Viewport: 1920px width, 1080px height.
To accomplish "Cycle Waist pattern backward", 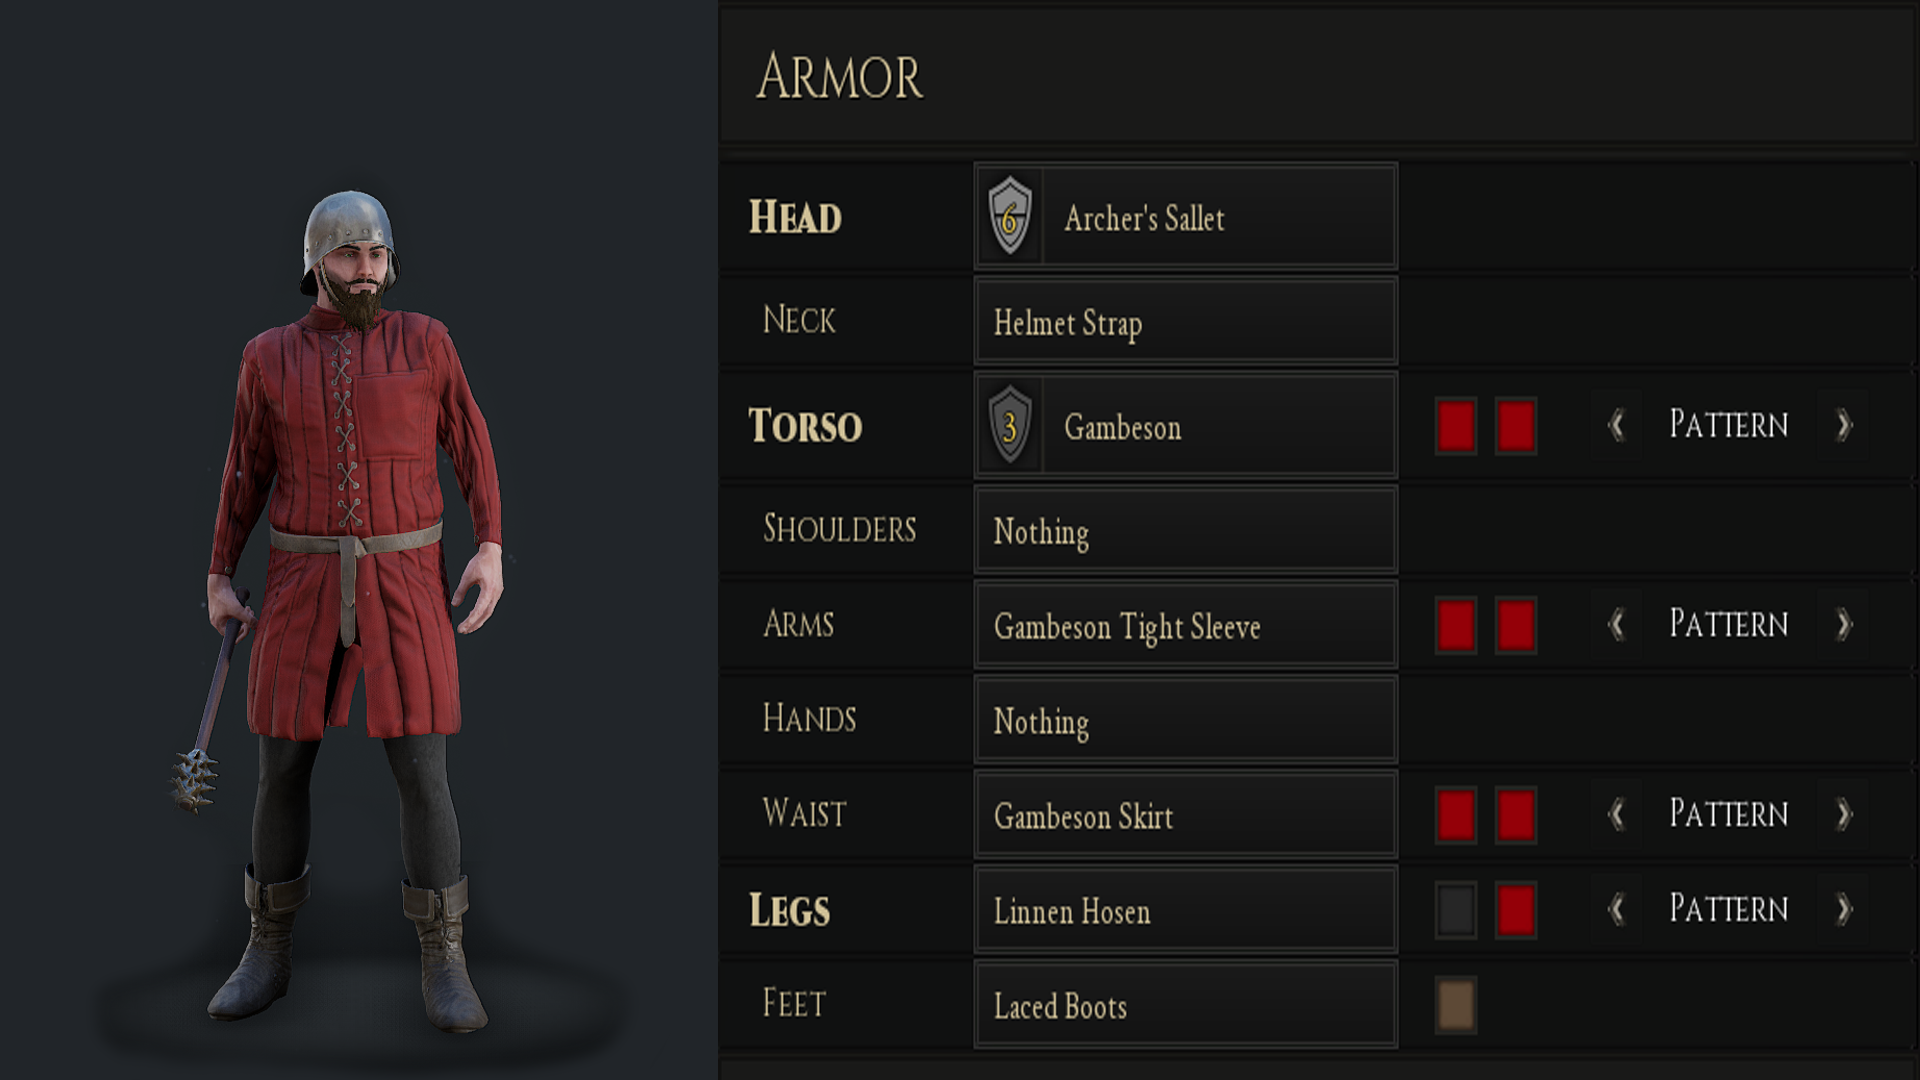I will [x=1616, y=814].
